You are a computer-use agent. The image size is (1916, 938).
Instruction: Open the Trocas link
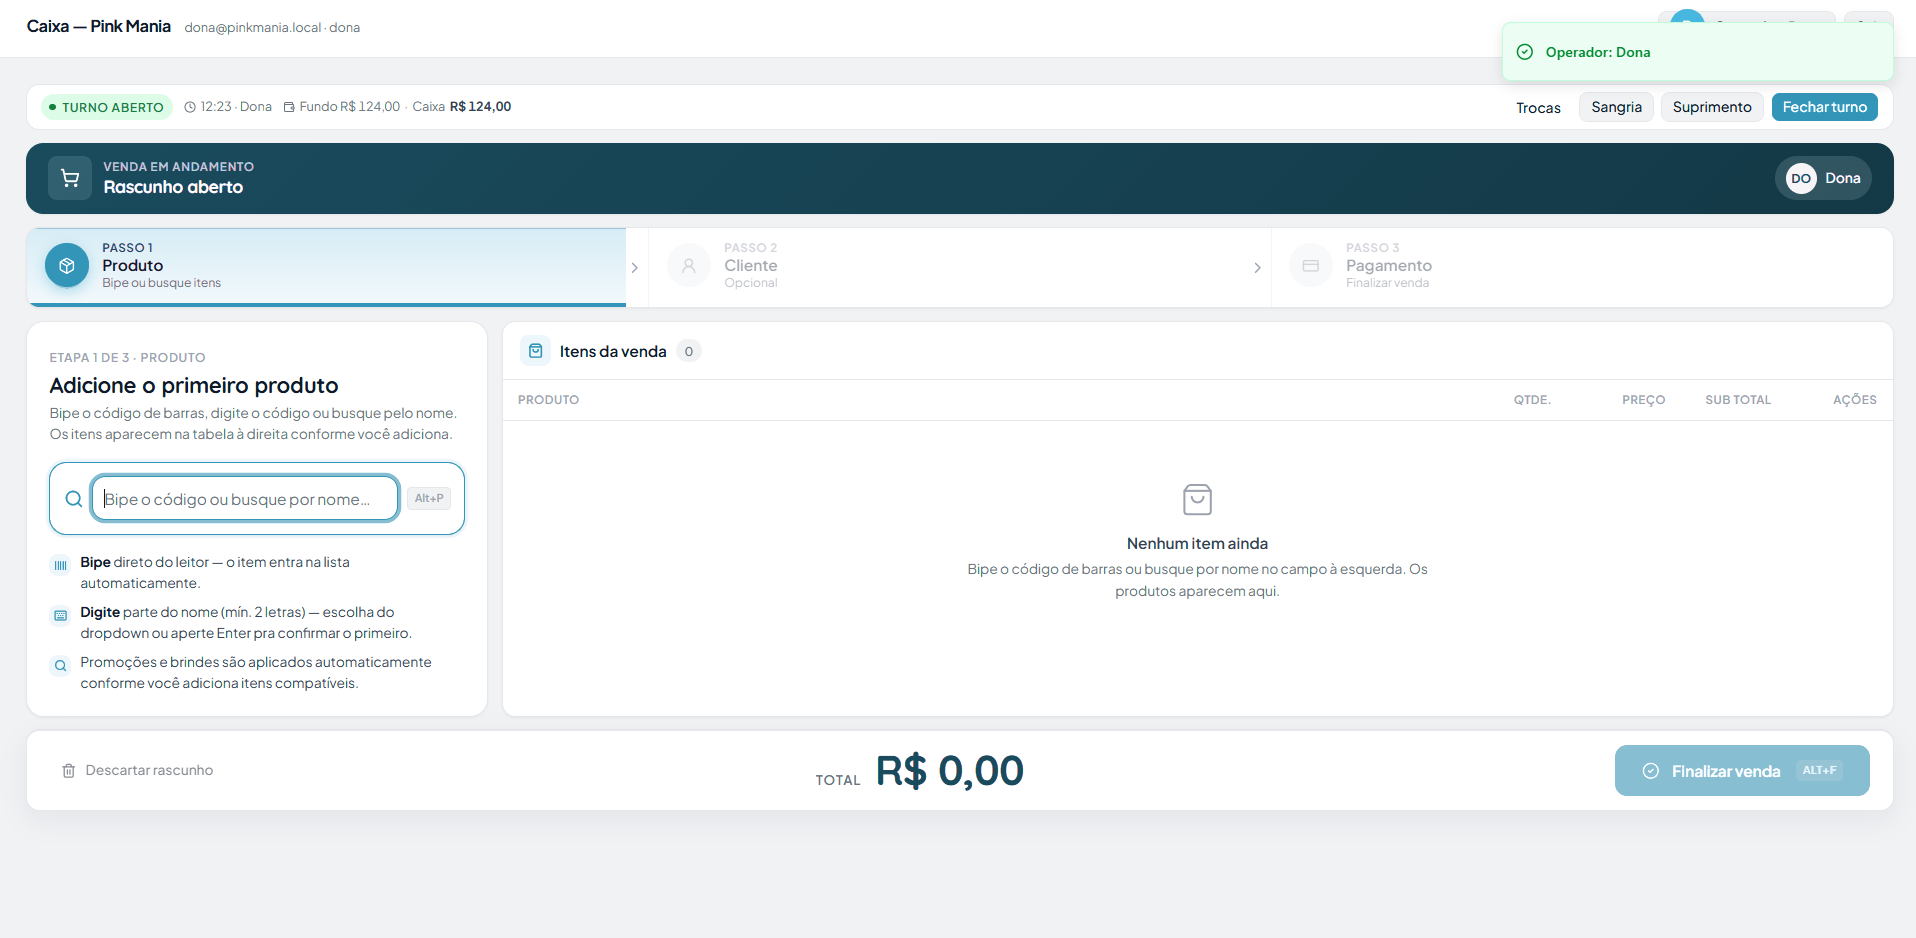1538,108
